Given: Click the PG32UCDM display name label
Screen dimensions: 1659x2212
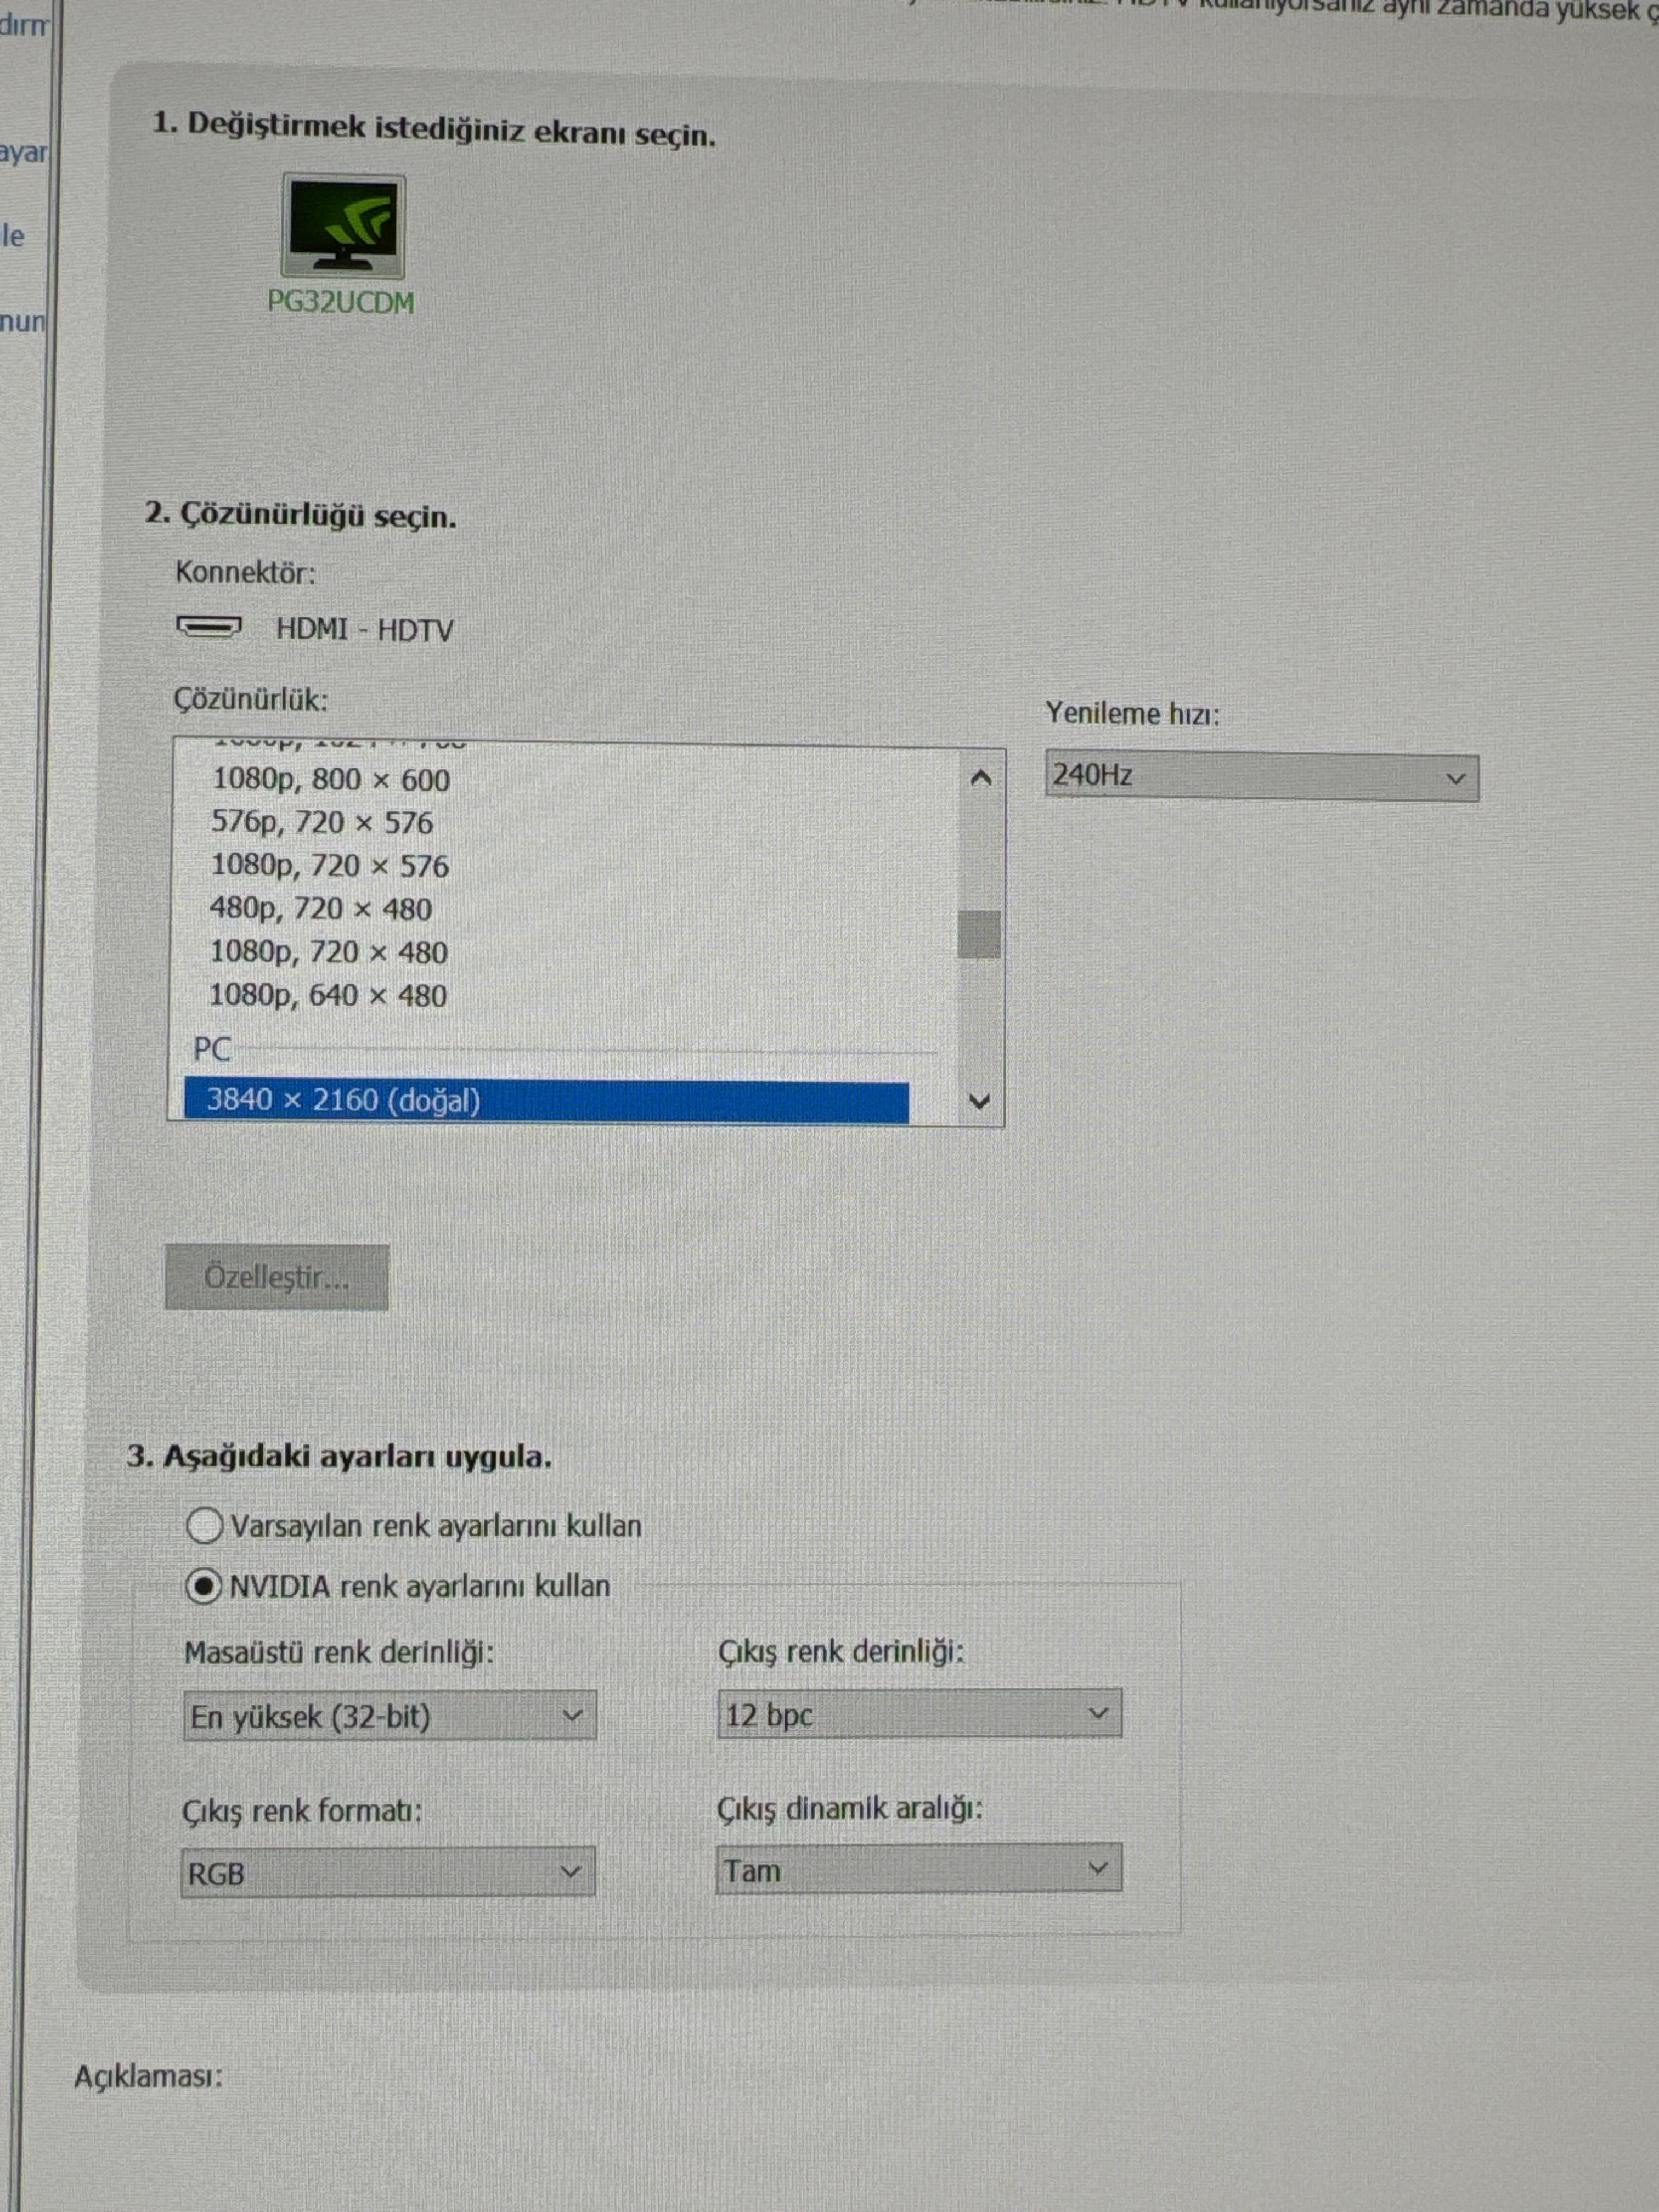Looking at the screenshot, I should coord(341,303).
